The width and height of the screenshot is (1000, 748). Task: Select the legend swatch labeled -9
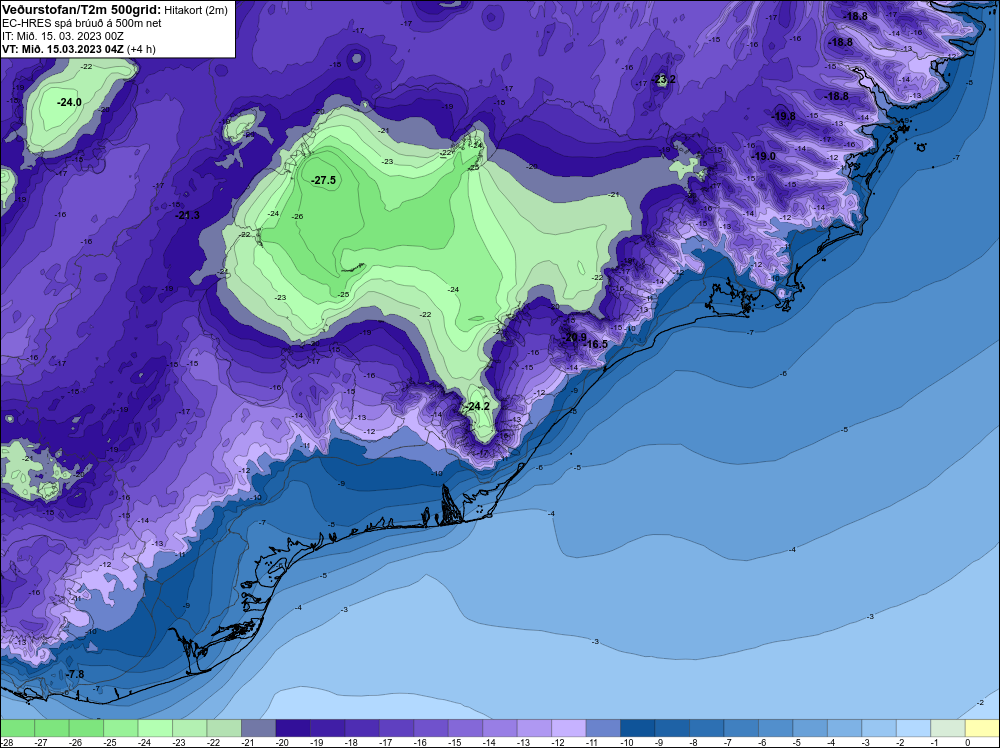pos(672,728)
